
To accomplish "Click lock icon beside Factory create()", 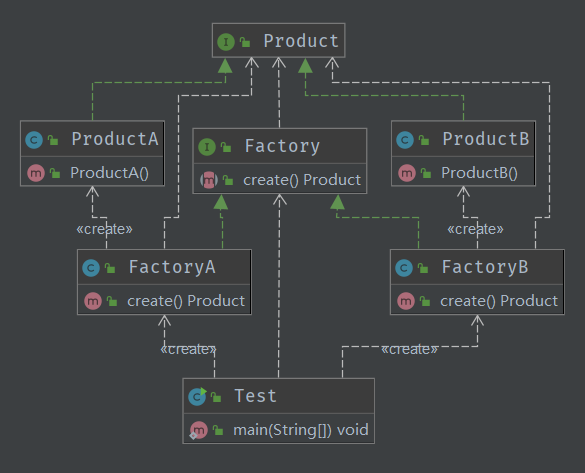I will click(x=228, y=181).
